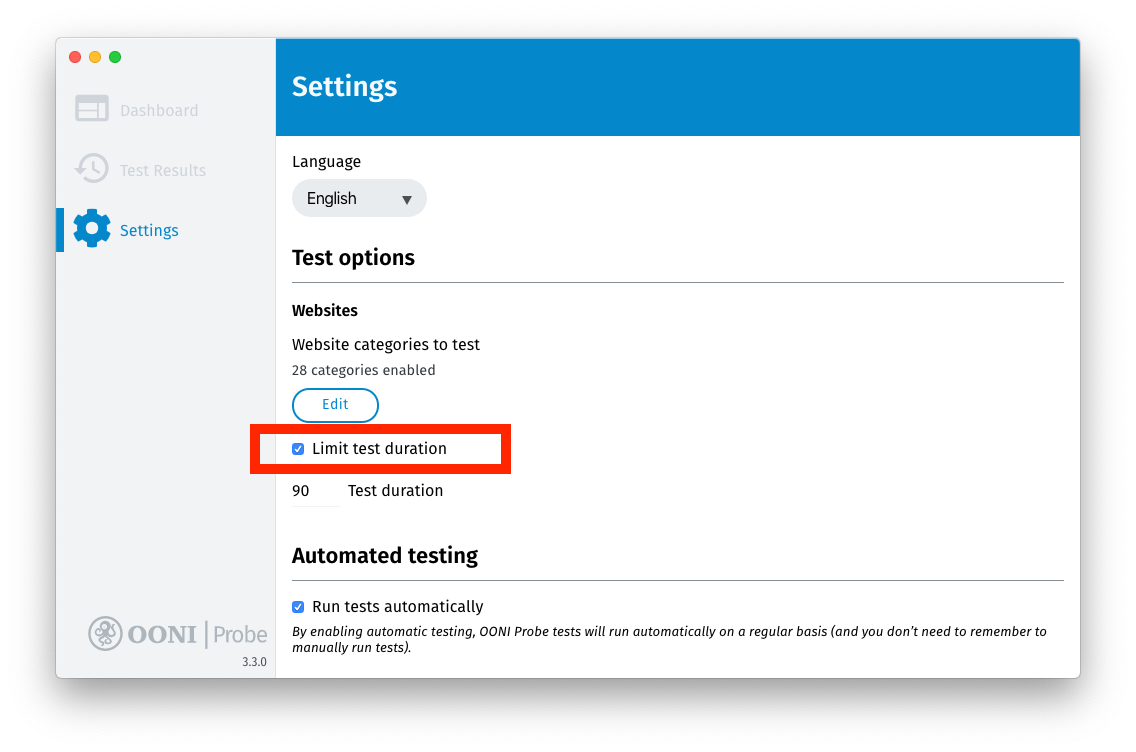Image resolution: width=1136 pixels, height=752 pixels.
Task: Click the Dashboard window icon in sidebar
Action: (92, 109)
